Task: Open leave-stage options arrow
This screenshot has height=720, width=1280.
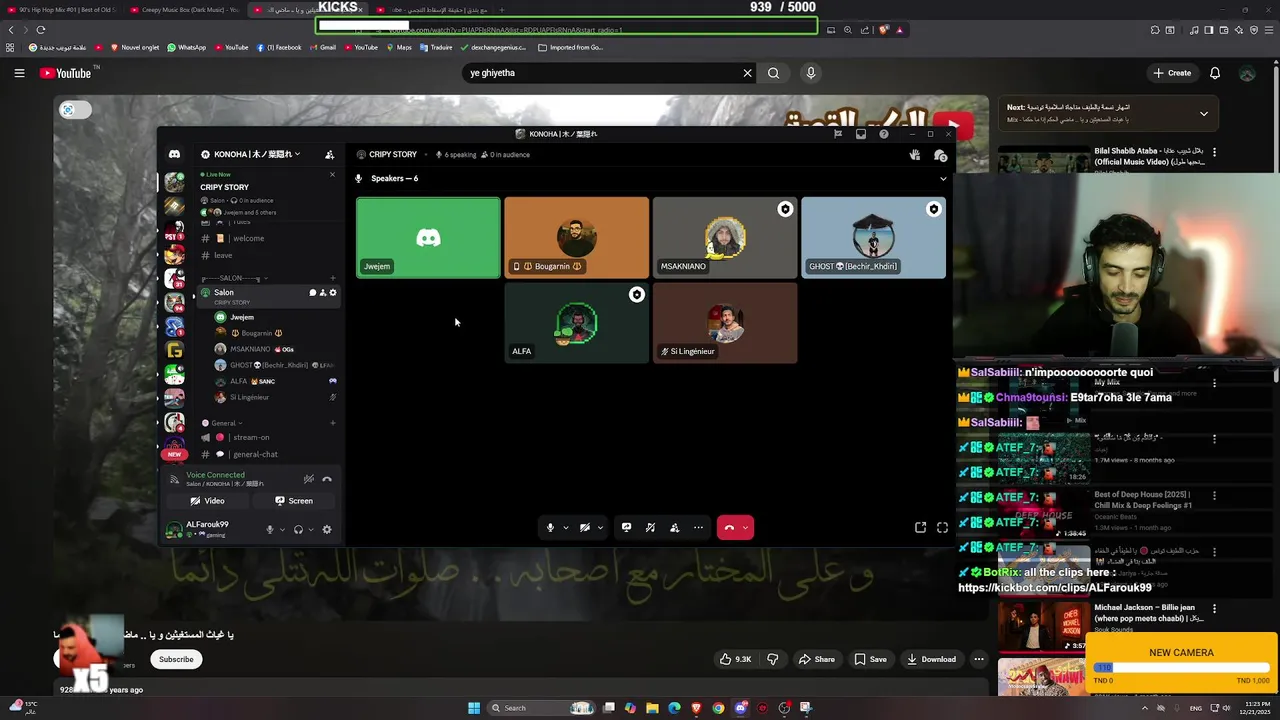Action: tap(745, 527)
